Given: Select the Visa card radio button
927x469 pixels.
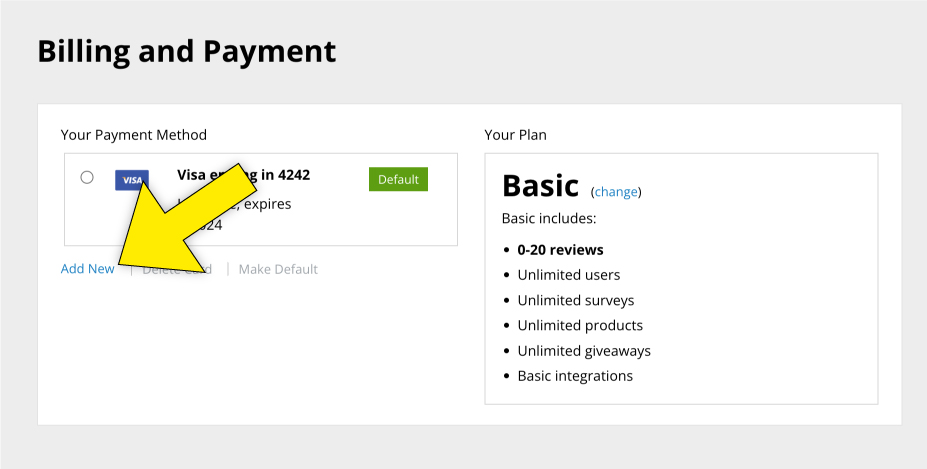Looking at the screenshot, I should (87, 177).
